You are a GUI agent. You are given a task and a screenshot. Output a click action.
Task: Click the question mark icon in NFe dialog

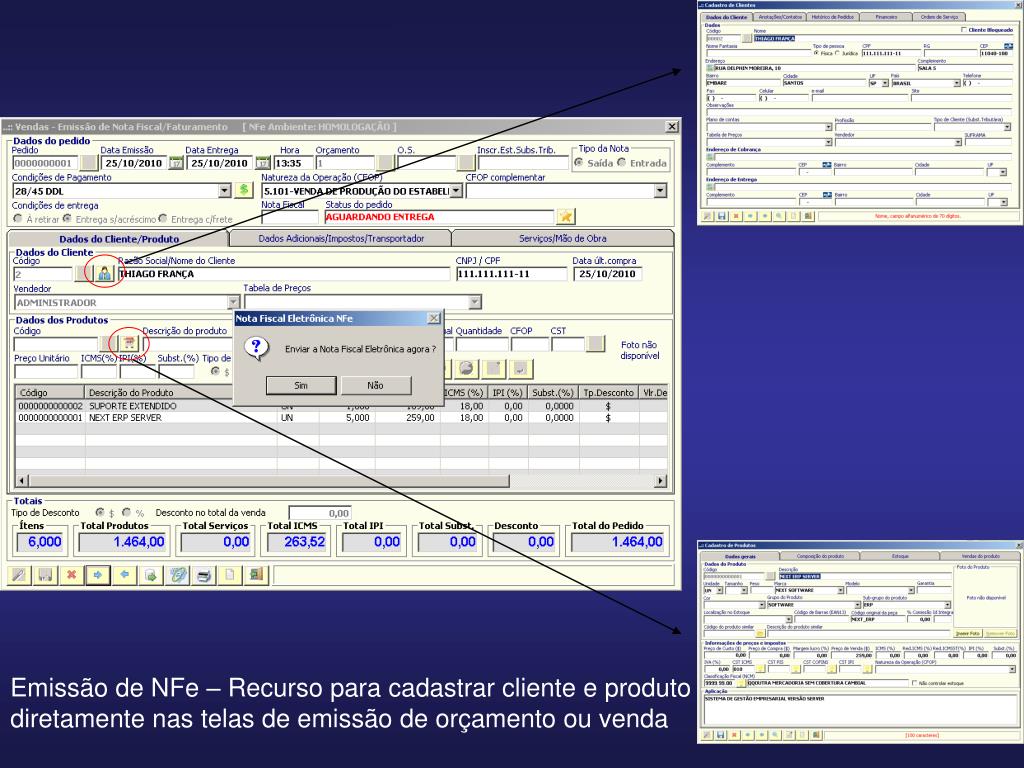(256, 347)
